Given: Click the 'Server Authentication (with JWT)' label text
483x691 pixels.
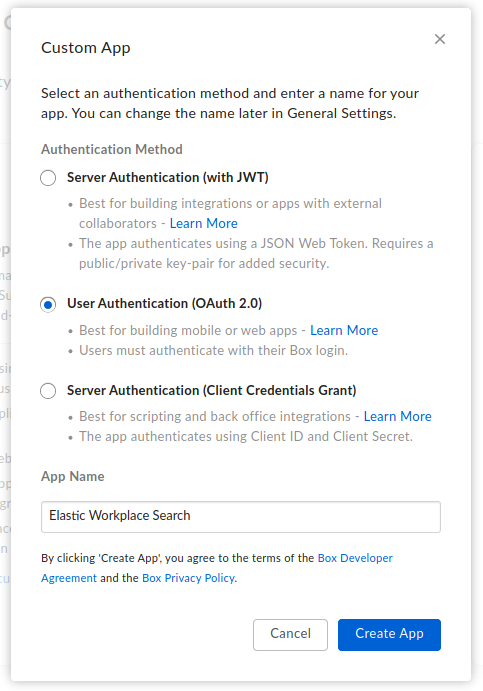Looking at the screenshot, I should coord(168,178).
